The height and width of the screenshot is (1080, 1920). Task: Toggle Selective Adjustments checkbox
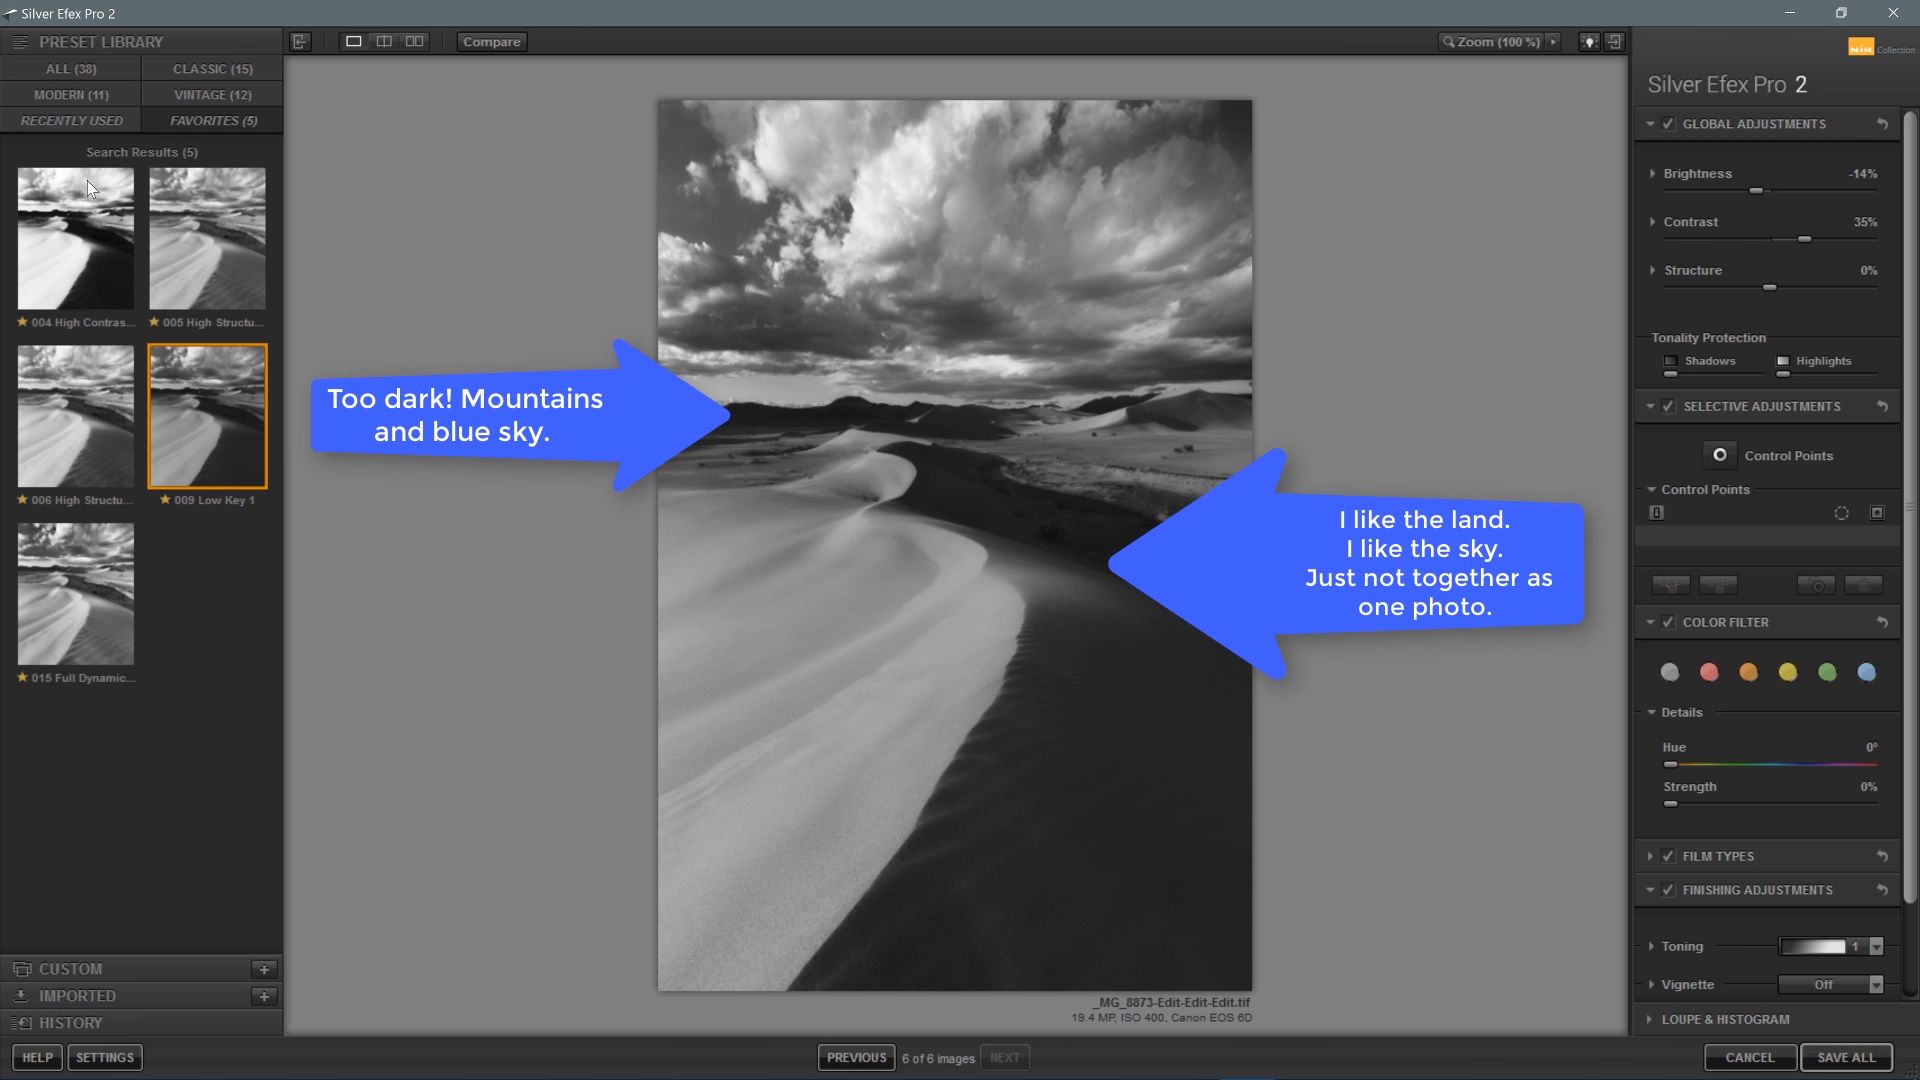[x=1668, y=406]
